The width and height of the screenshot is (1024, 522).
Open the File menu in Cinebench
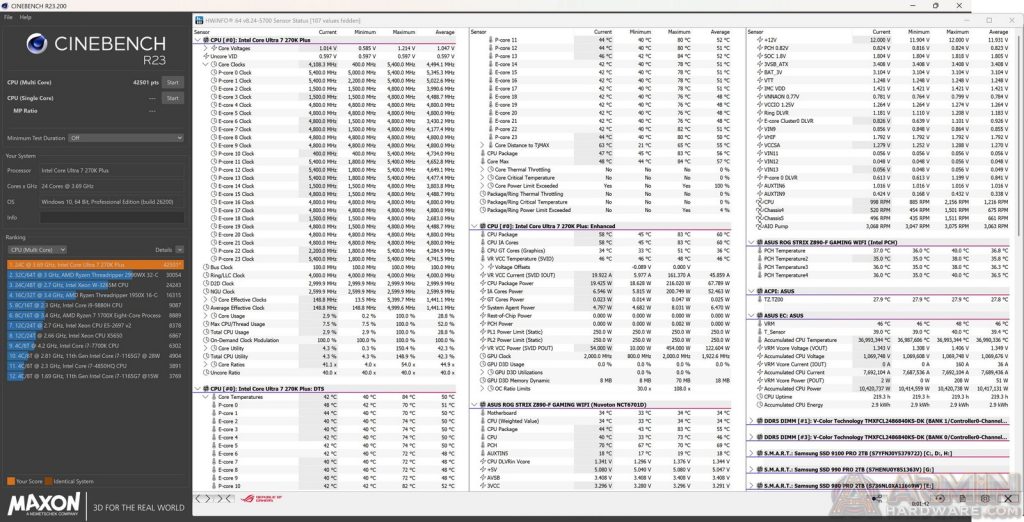(8, 17)
